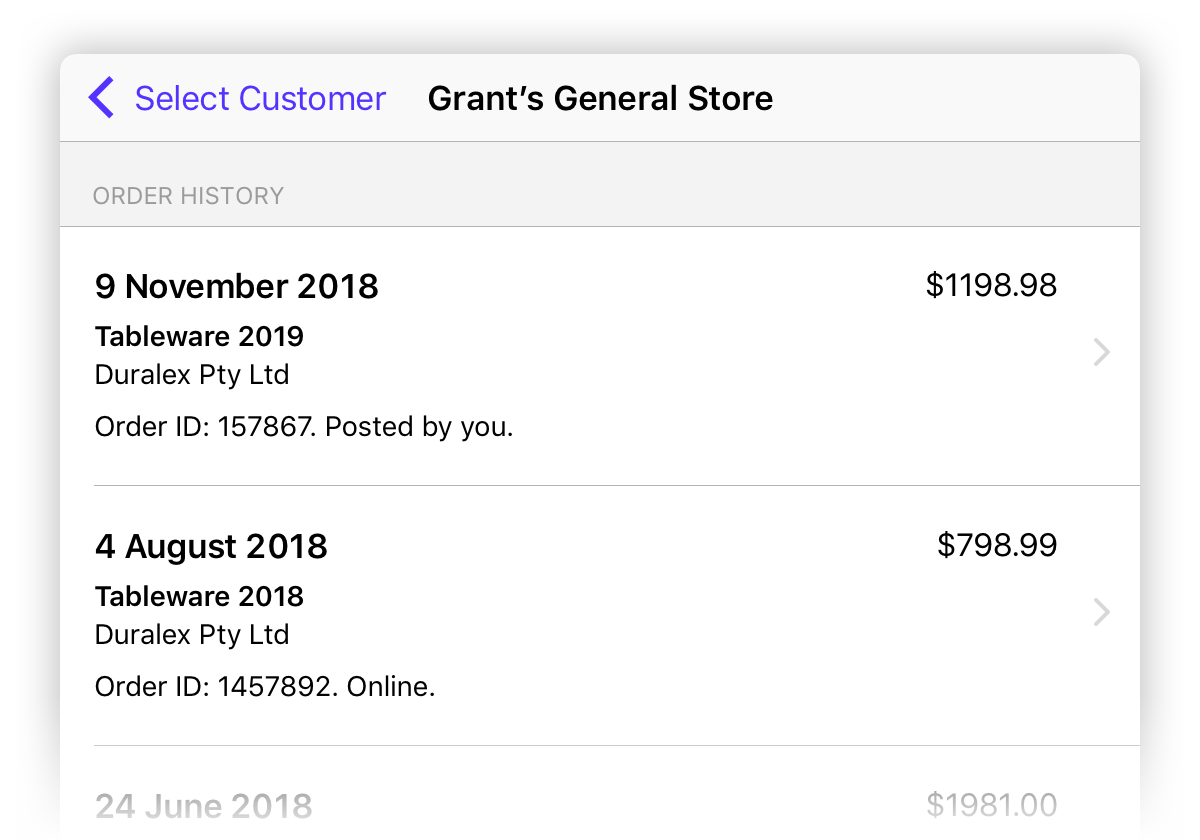This screenshot has width=1200, height=840.
Task: Click the ORDER HISTORY section header
Action: pos(188,196)
